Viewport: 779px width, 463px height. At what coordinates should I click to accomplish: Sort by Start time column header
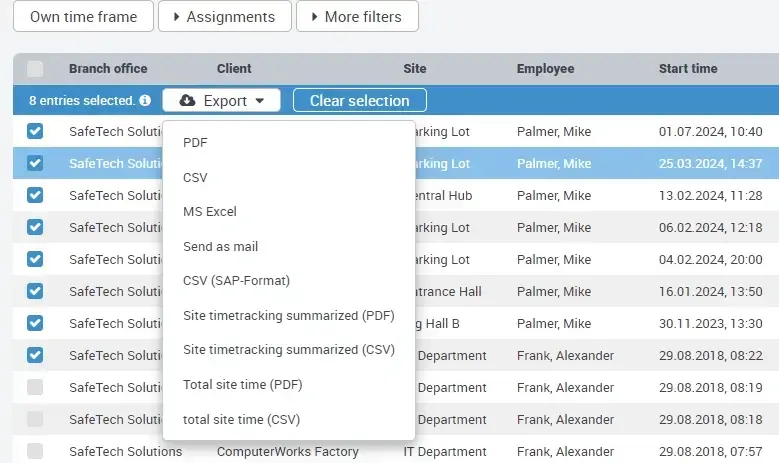click(688, 69)
